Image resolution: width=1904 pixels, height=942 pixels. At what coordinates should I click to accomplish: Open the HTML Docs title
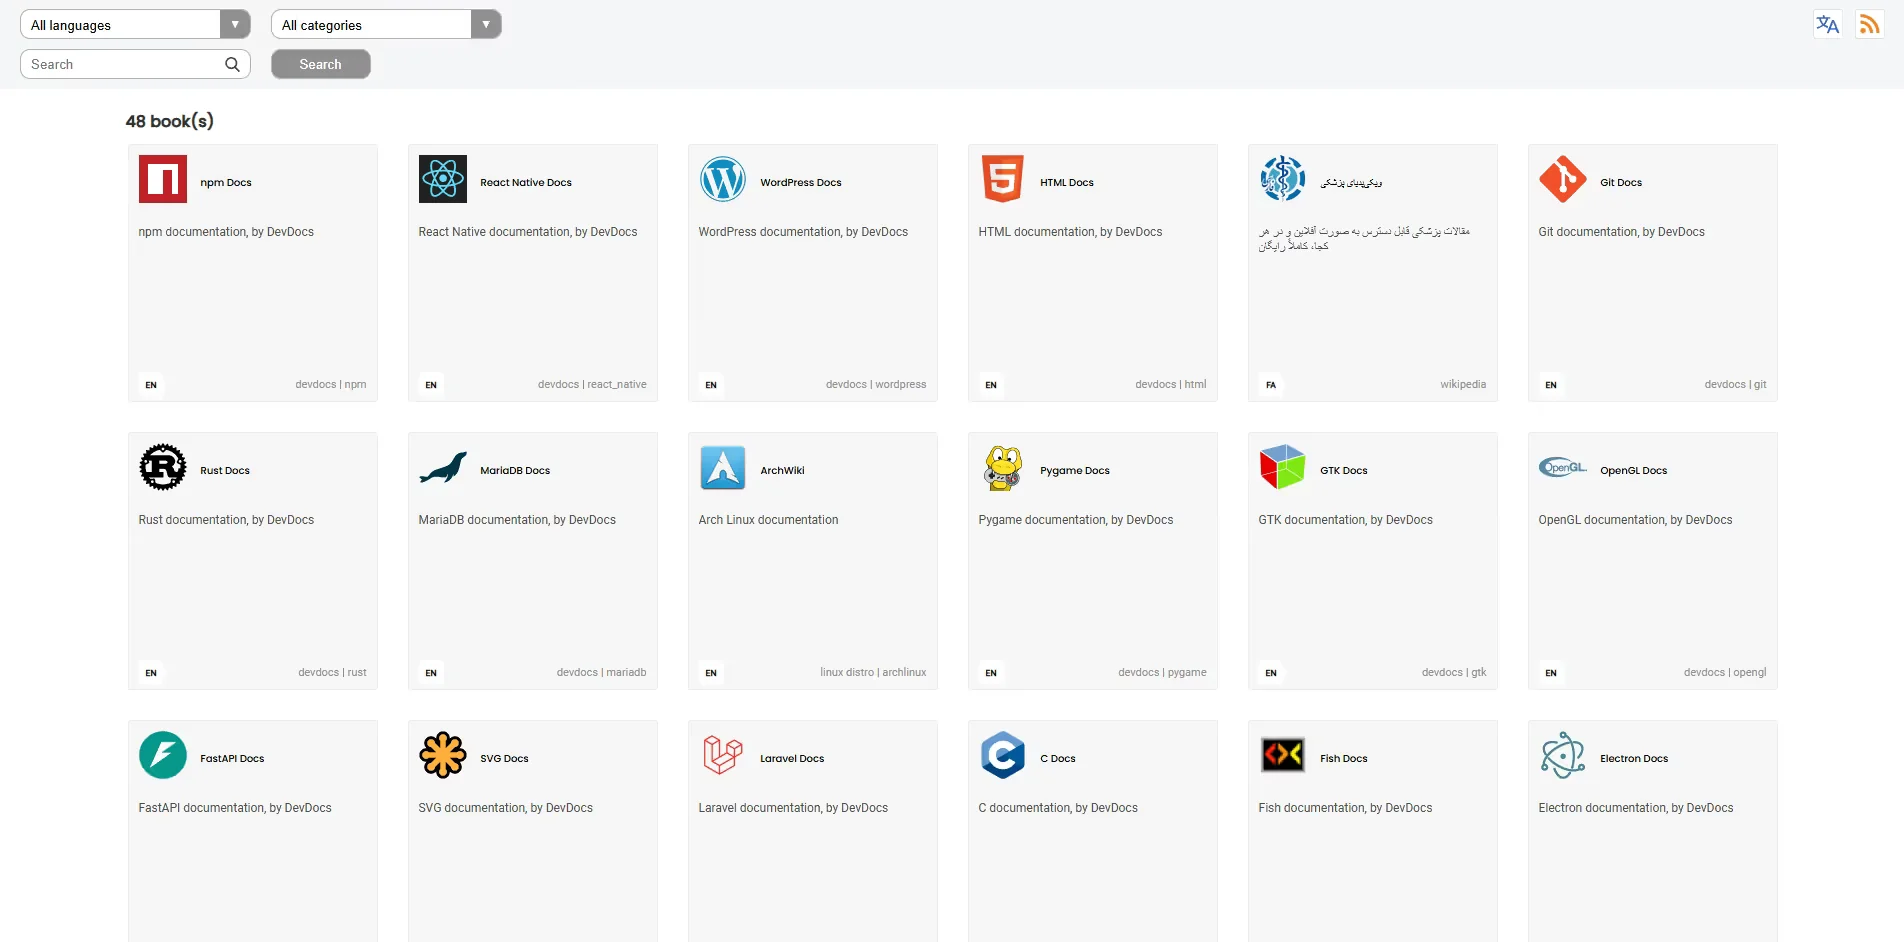click(x=1067, y=183)
